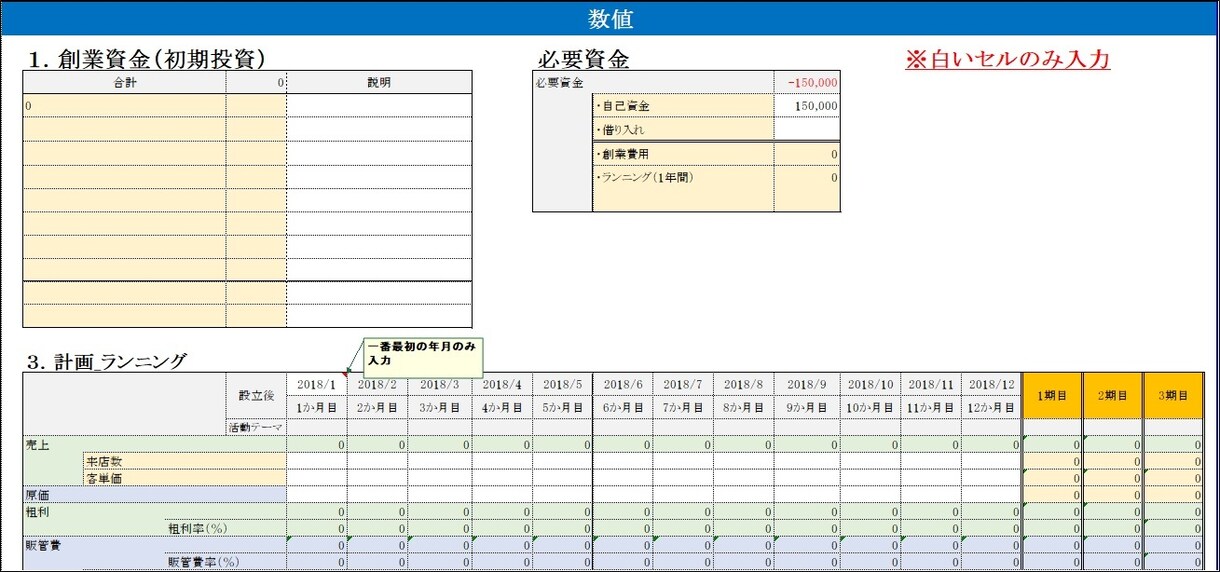1220x572 pixels.
Task: Select the 2018/4 column header
Action: (x=502, y=384)
